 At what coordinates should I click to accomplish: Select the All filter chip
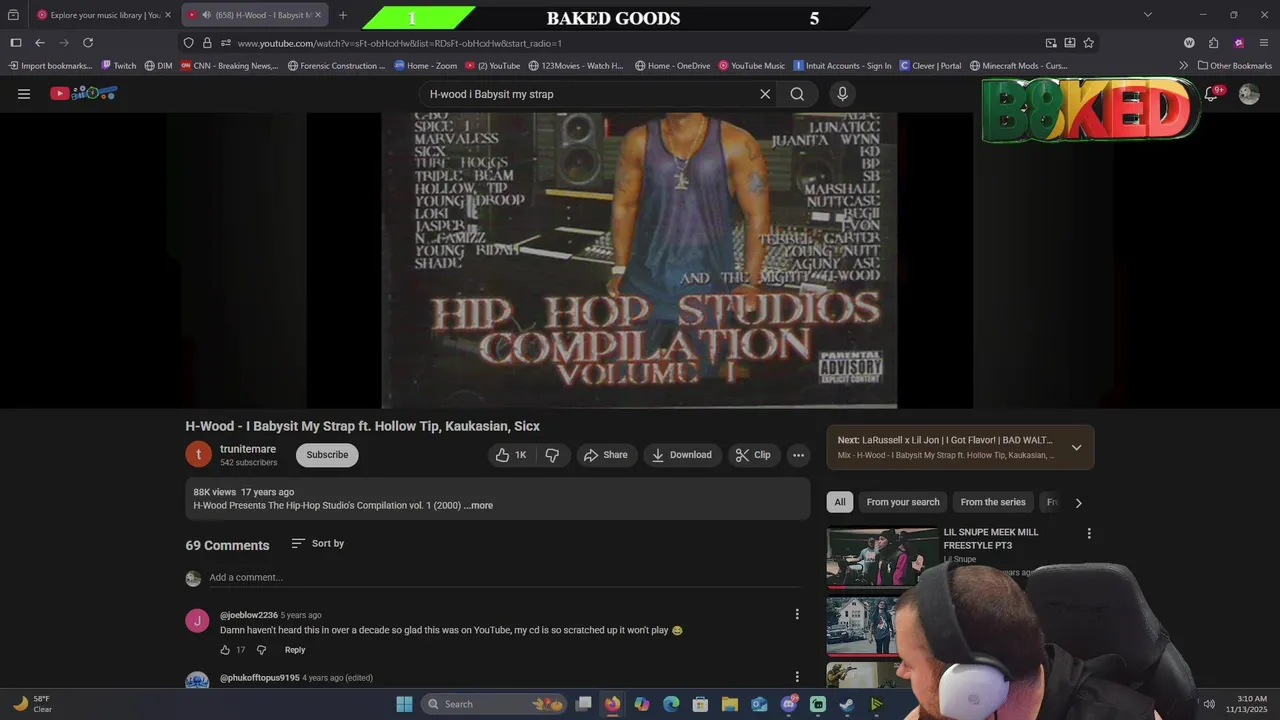pyautogui.click(x=840, y=502)
